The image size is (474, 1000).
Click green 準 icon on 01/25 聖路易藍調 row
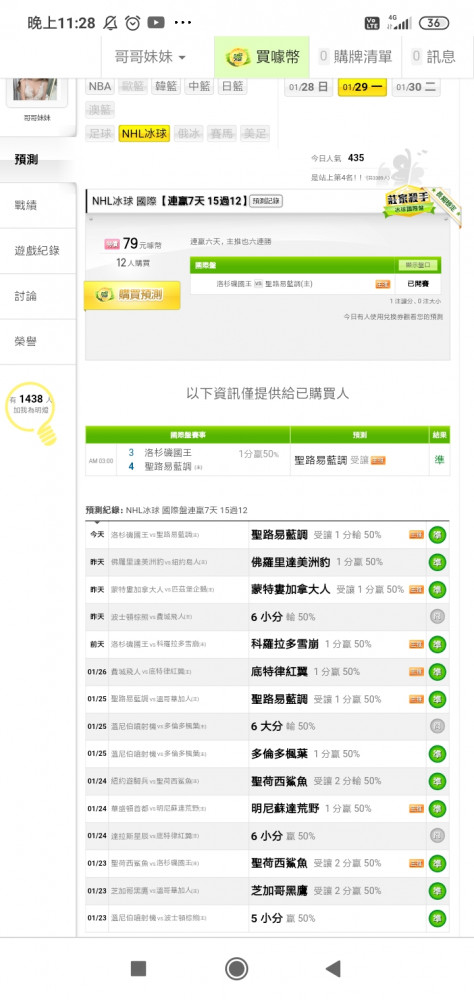438,700
